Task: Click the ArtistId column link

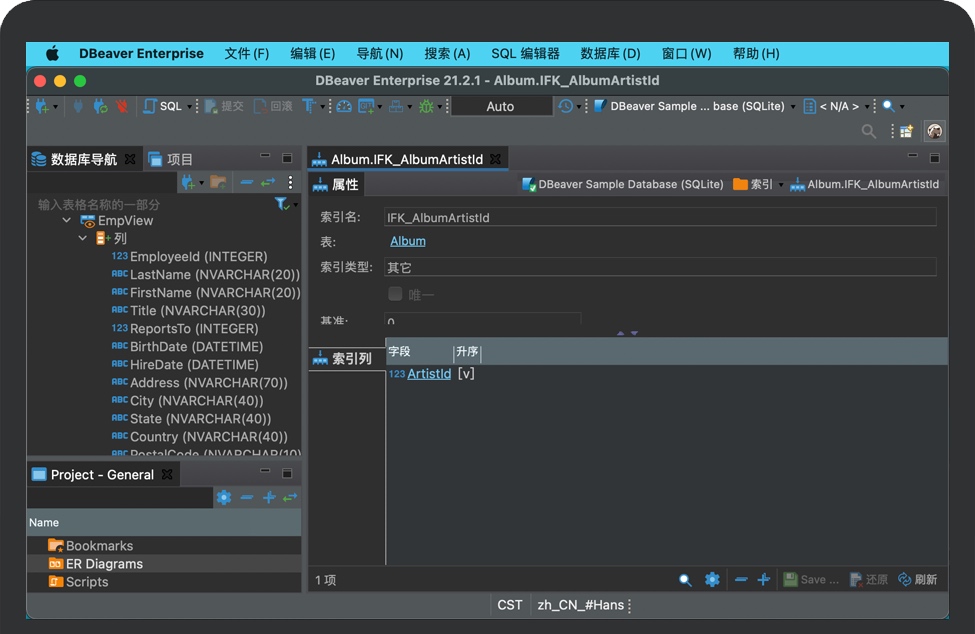Action: pos(429,373)
